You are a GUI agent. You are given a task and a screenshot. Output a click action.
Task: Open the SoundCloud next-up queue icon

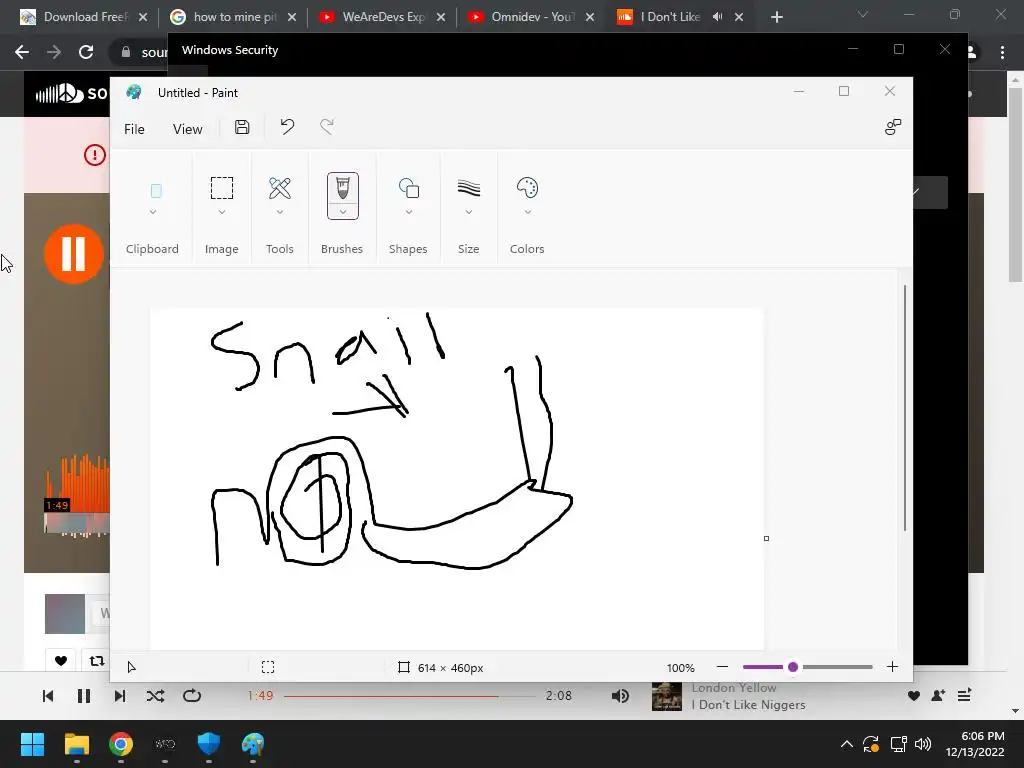tap(964, 696)
